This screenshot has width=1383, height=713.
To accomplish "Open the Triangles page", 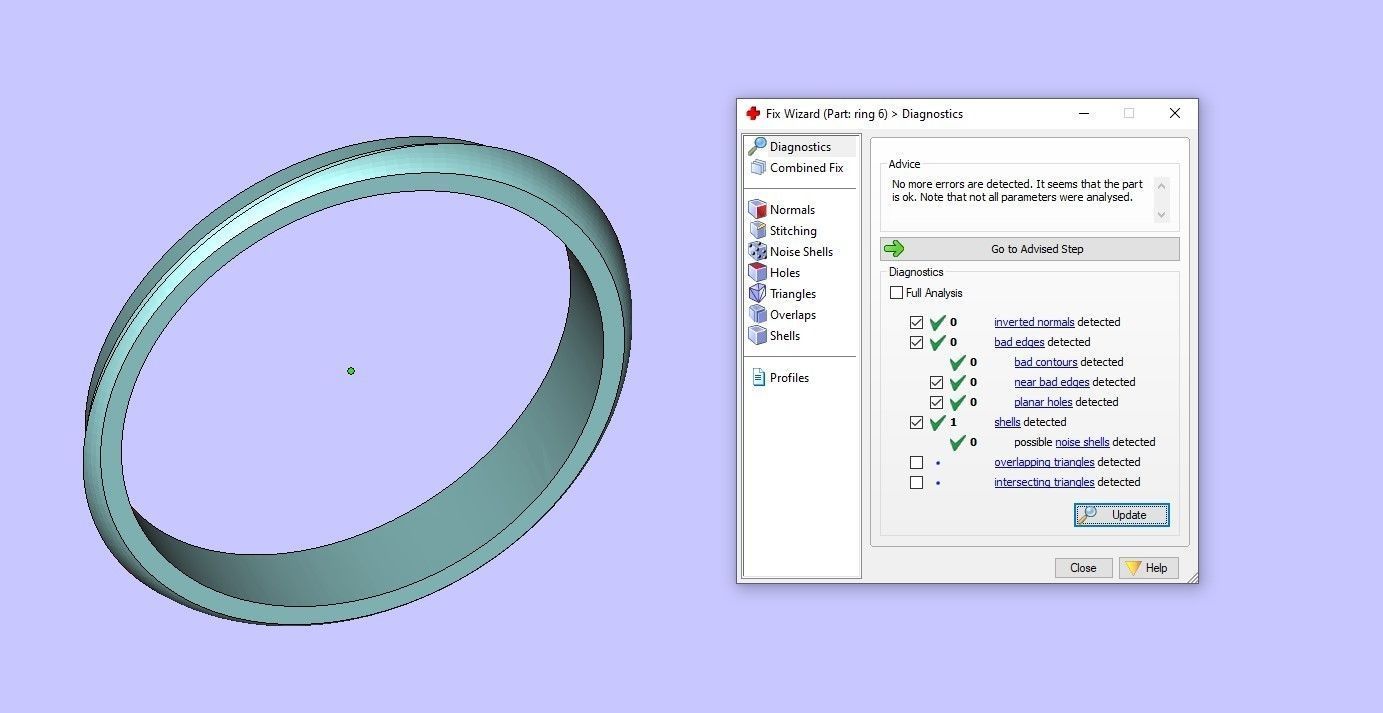I will [x=793, y=294].
